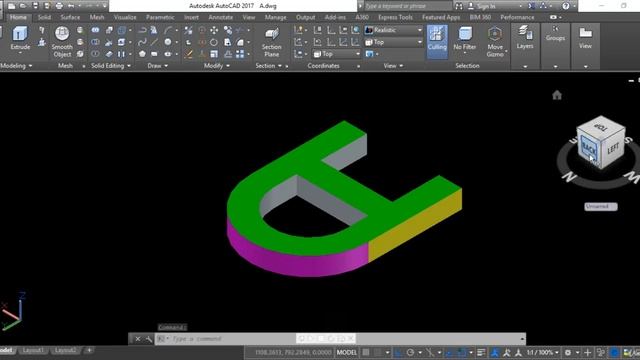Open the Groups panel button
The height and width of the screenshot is (360, 640).
point(555,33)
